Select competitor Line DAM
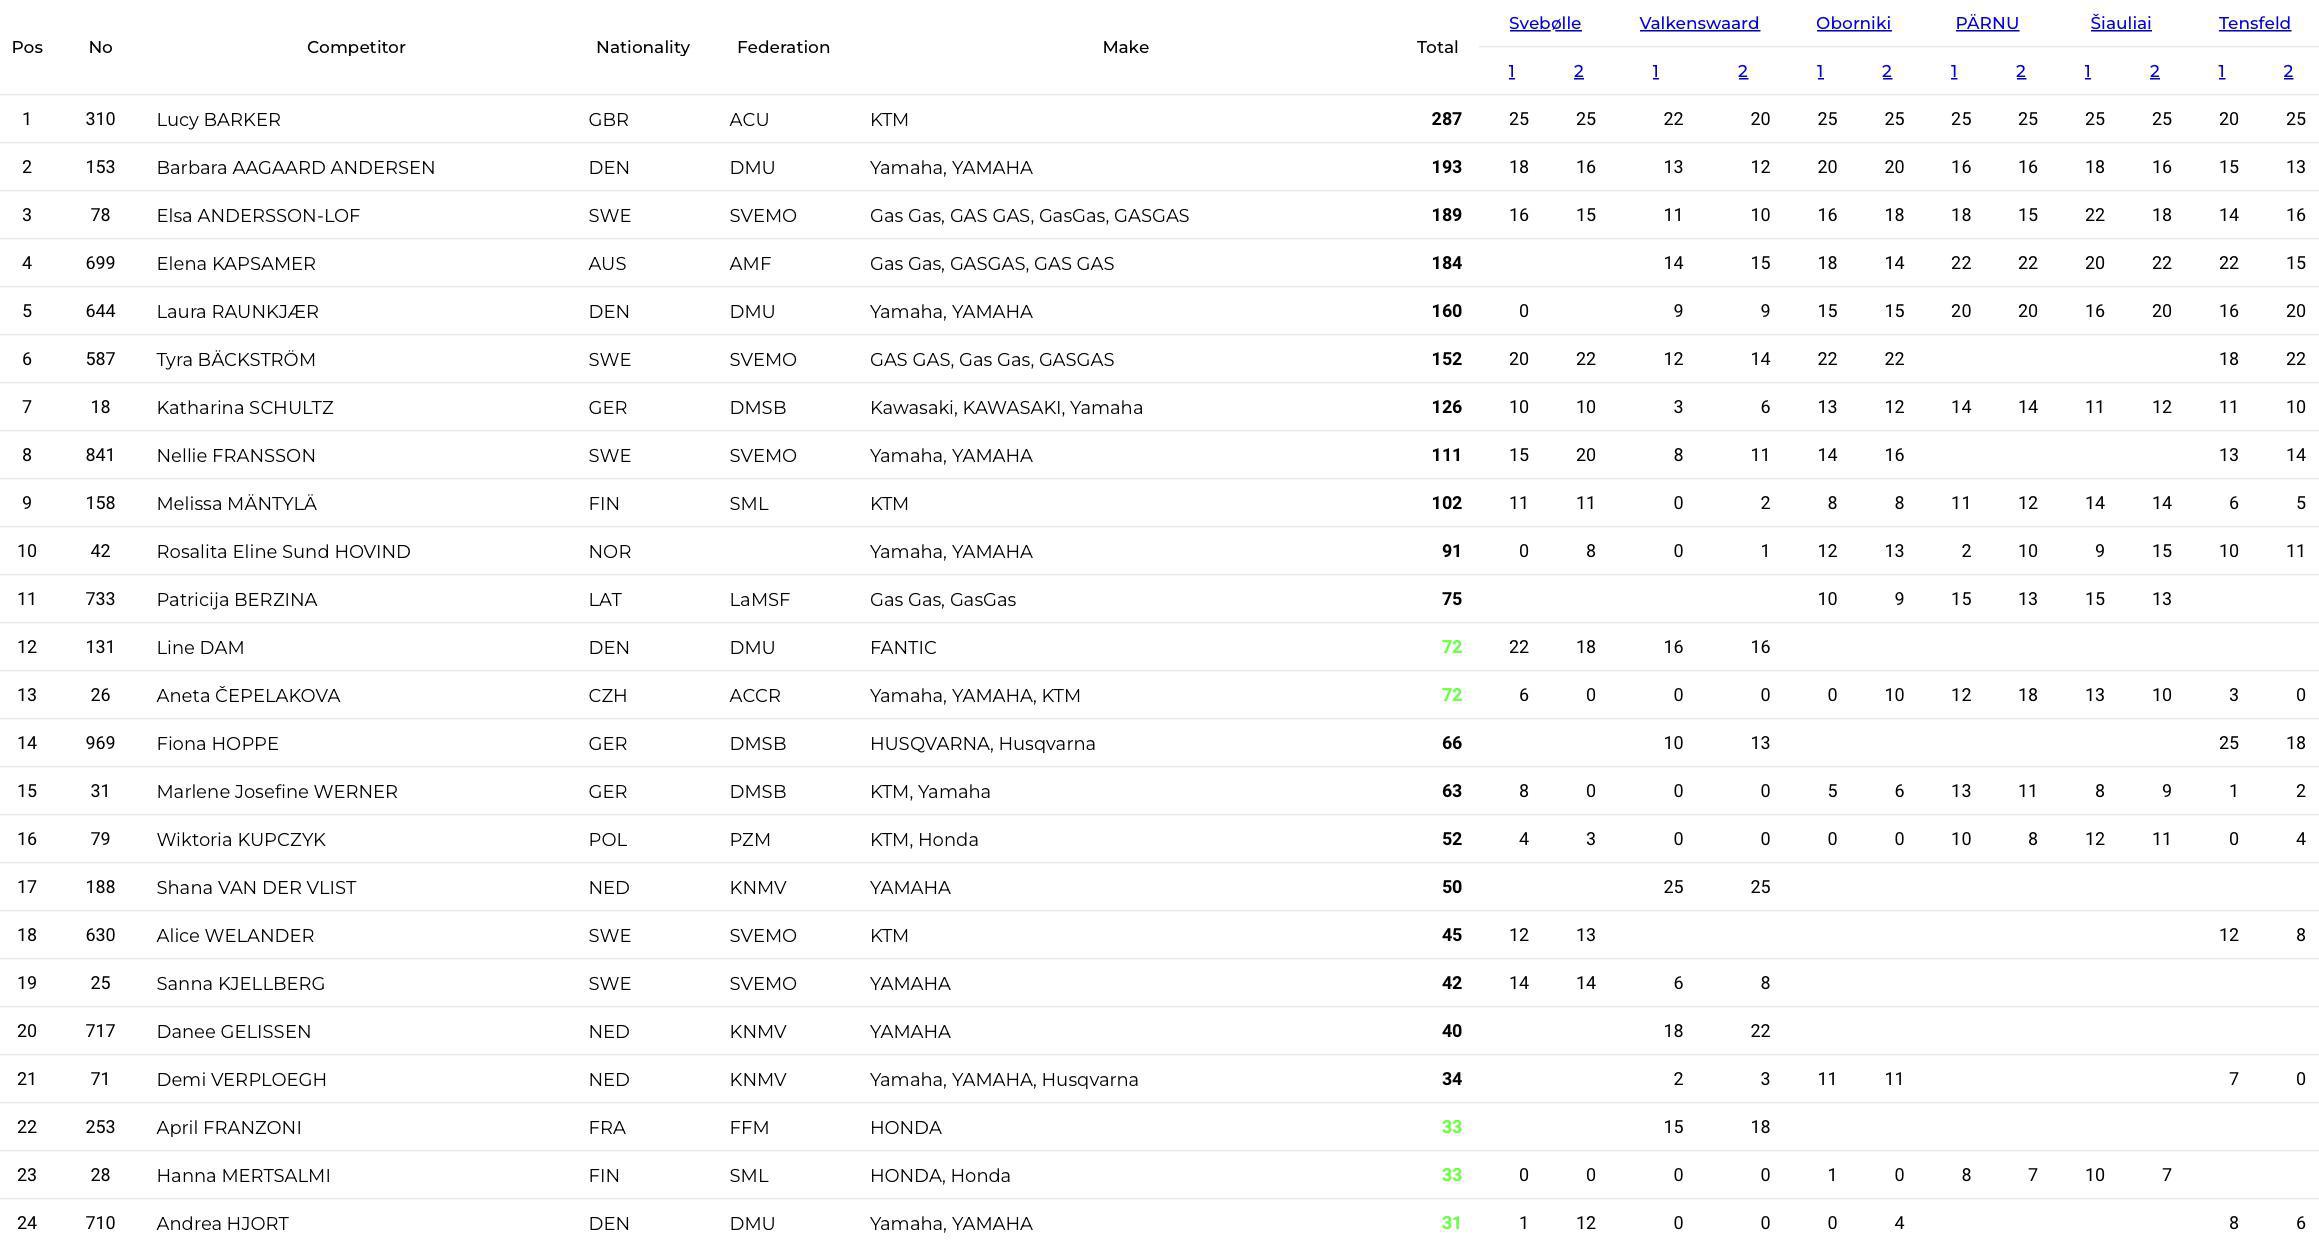Image resolution: width=2319 pixels, height=1242 pixels. pos(200,647)
